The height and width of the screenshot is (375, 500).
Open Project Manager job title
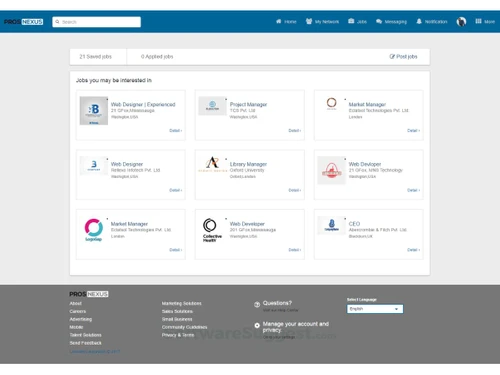point(248,104)
